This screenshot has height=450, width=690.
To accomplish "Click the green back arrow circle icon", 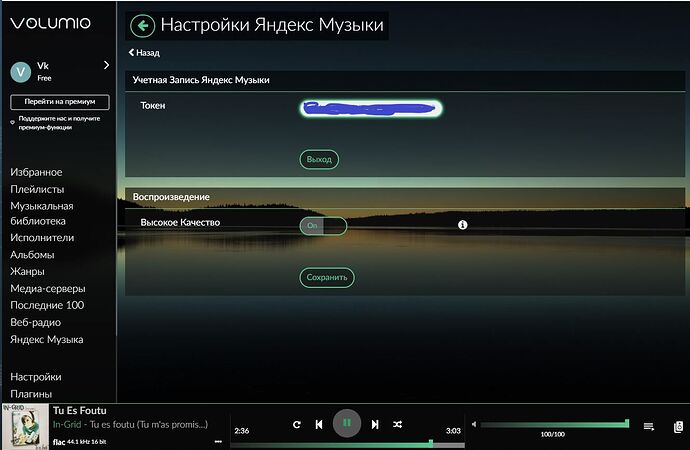I will pos(143,26).
